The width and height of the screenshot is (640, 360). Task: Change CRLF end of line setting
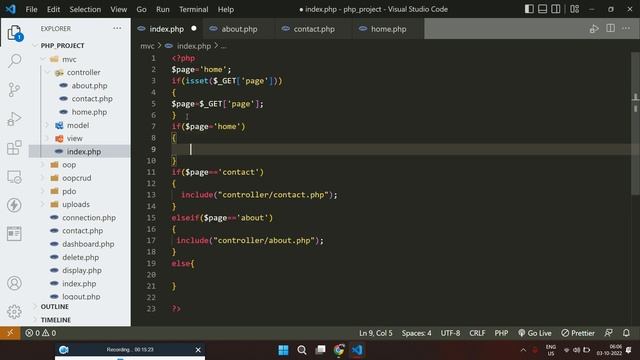[477, 333]
